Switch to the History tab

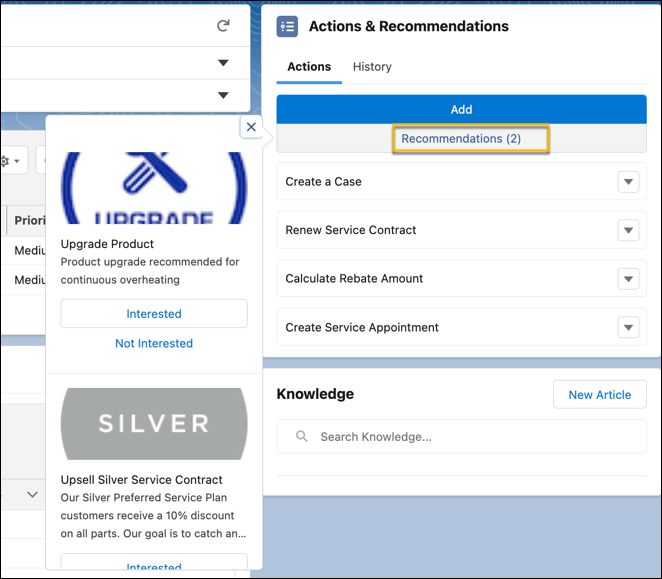pyautogui.click(x=372, y=67)
